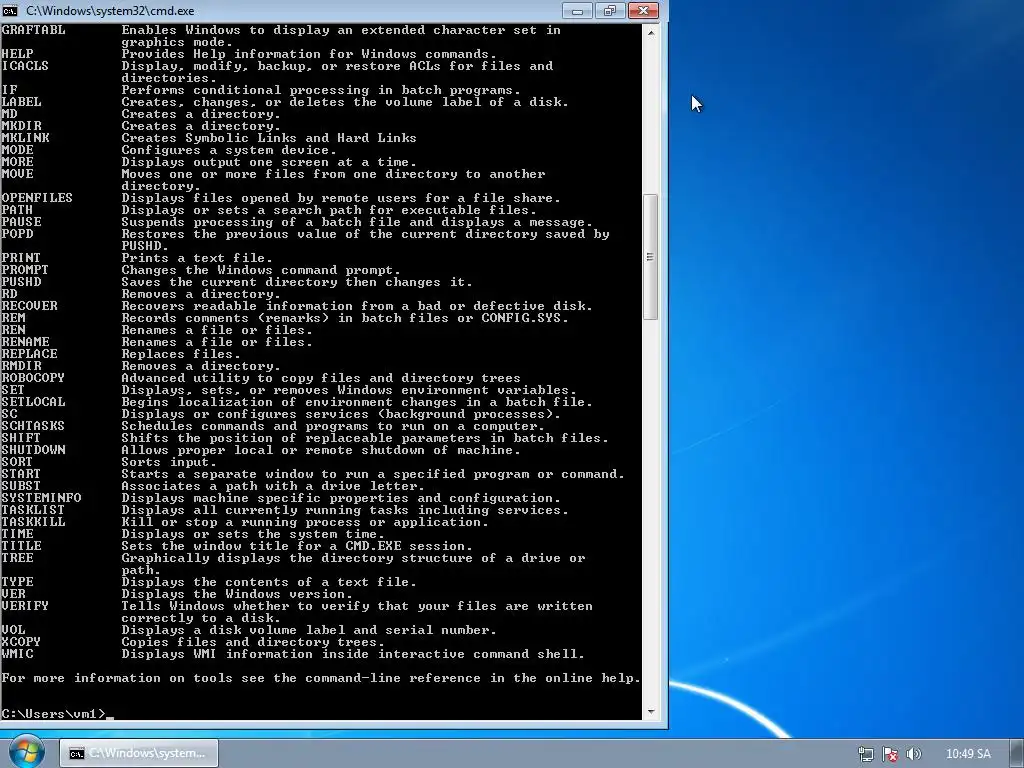This screenshot has width=1024, height=768.
Task: Click the TASKLIST command name
Action: point(33,510)
